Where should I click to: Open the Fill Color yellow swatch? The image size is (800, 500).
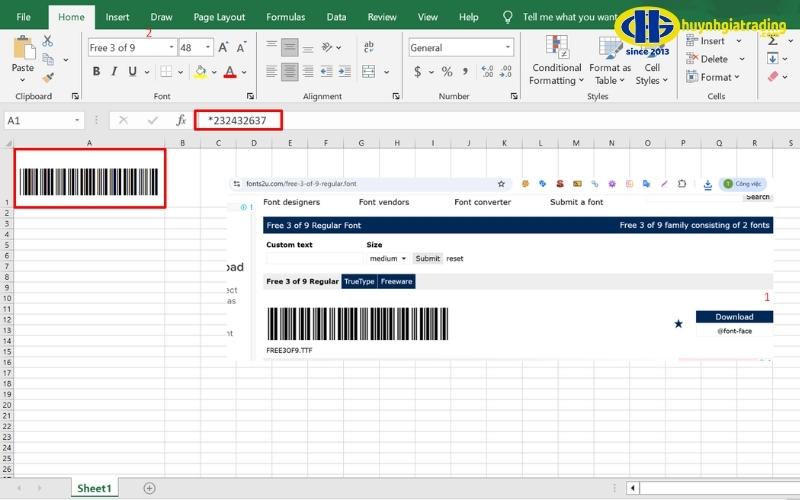[x=200, y=72]
